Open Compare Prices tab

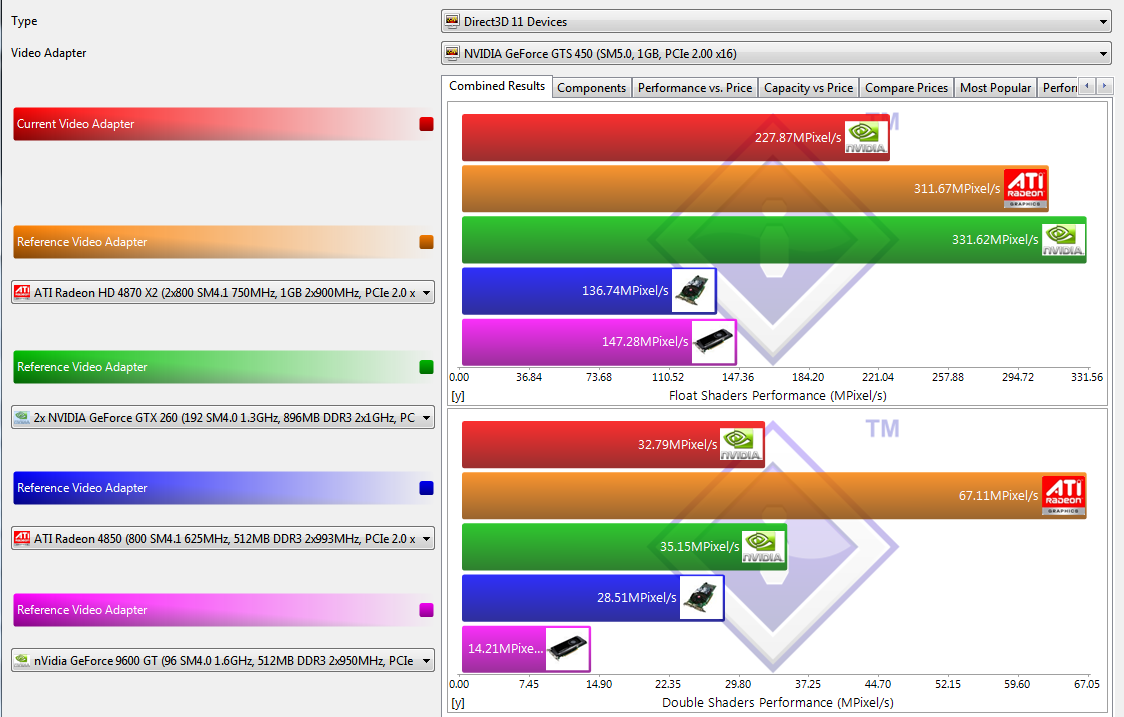[x=906, y=87]
